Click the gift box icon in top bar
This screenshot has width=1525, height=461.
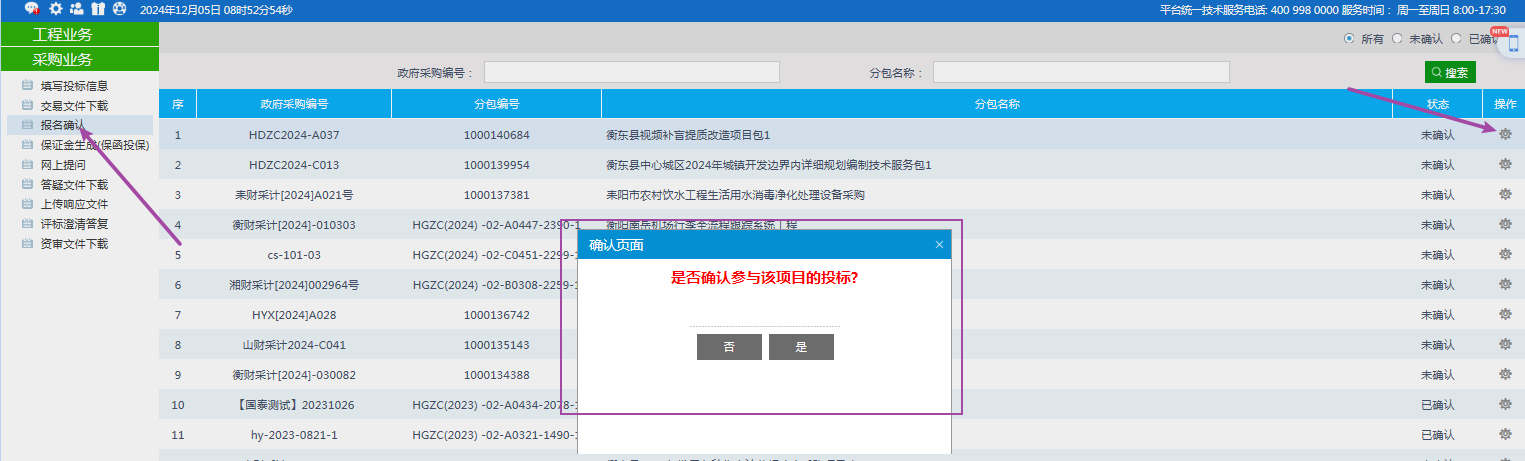98,9
